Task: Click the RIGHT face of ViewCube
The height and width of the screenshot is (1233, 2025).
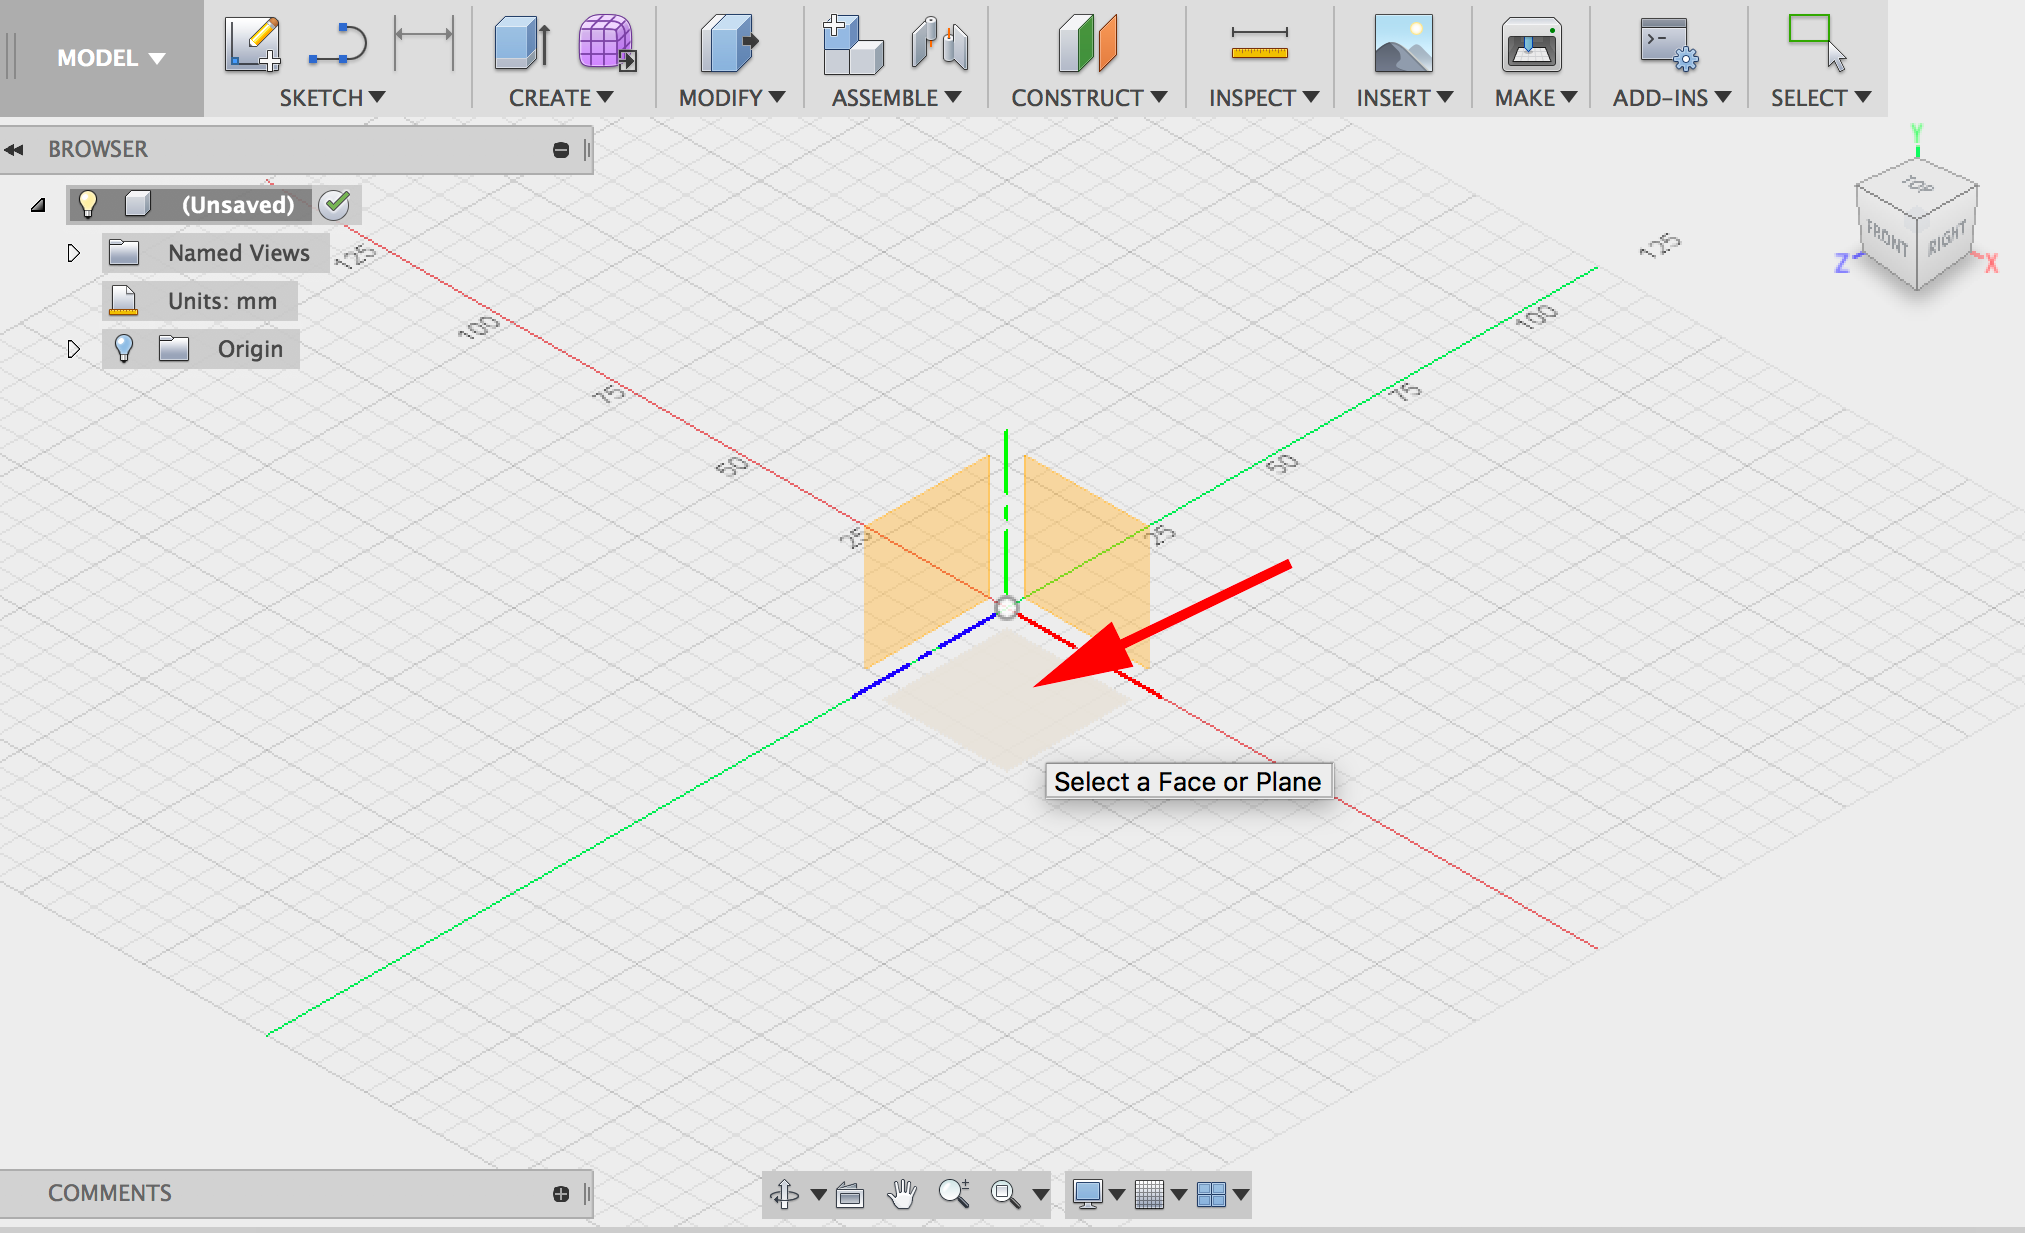Action: [1947, 238]
